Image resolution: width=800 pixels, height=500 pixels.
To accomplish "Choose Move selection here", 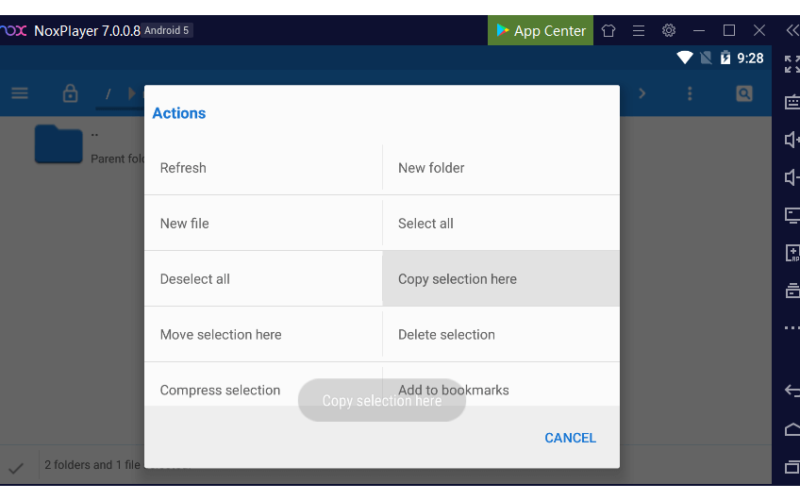I will [263, 334].
